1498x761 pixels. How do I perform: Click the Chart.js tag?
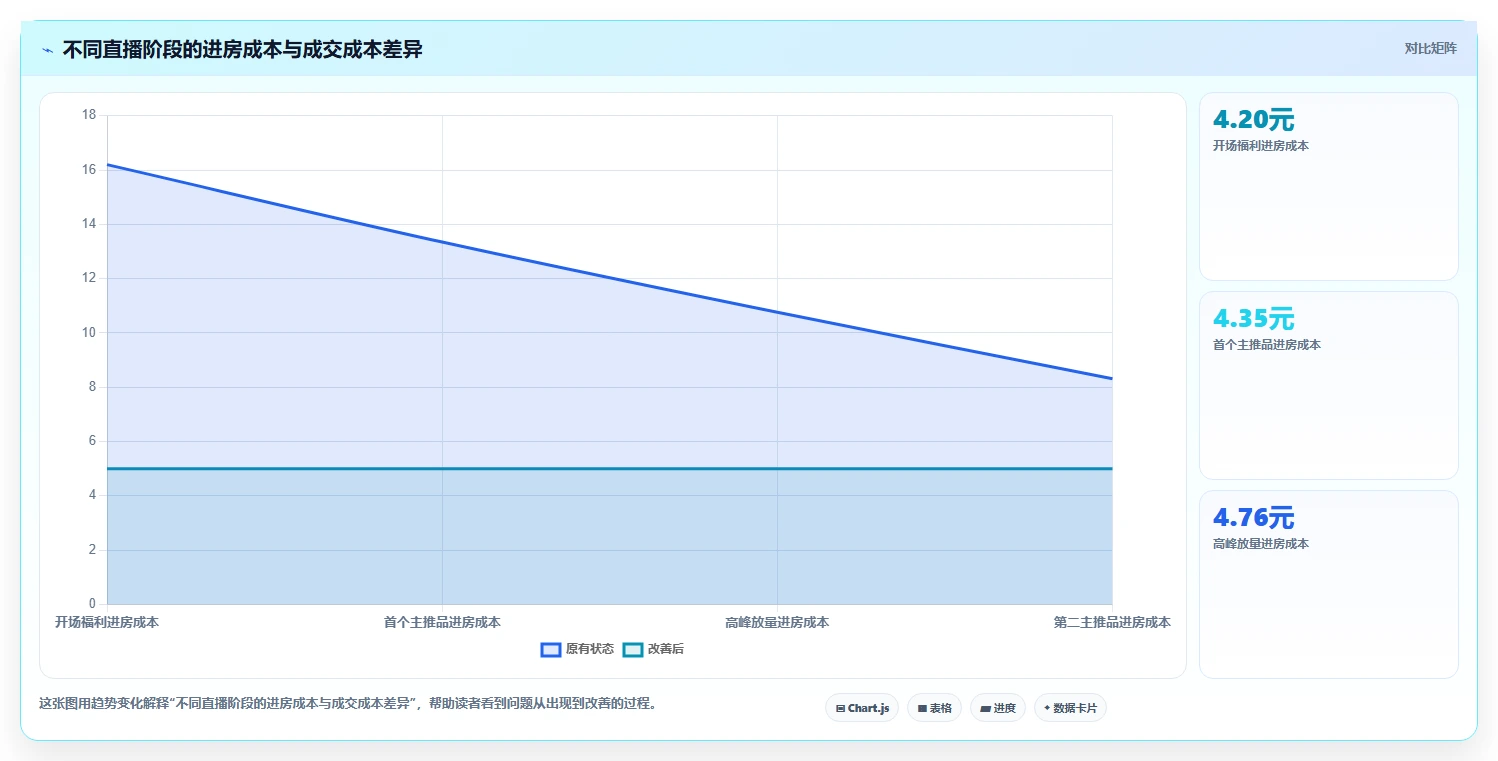pyautogui.click(x=862, y=708)
